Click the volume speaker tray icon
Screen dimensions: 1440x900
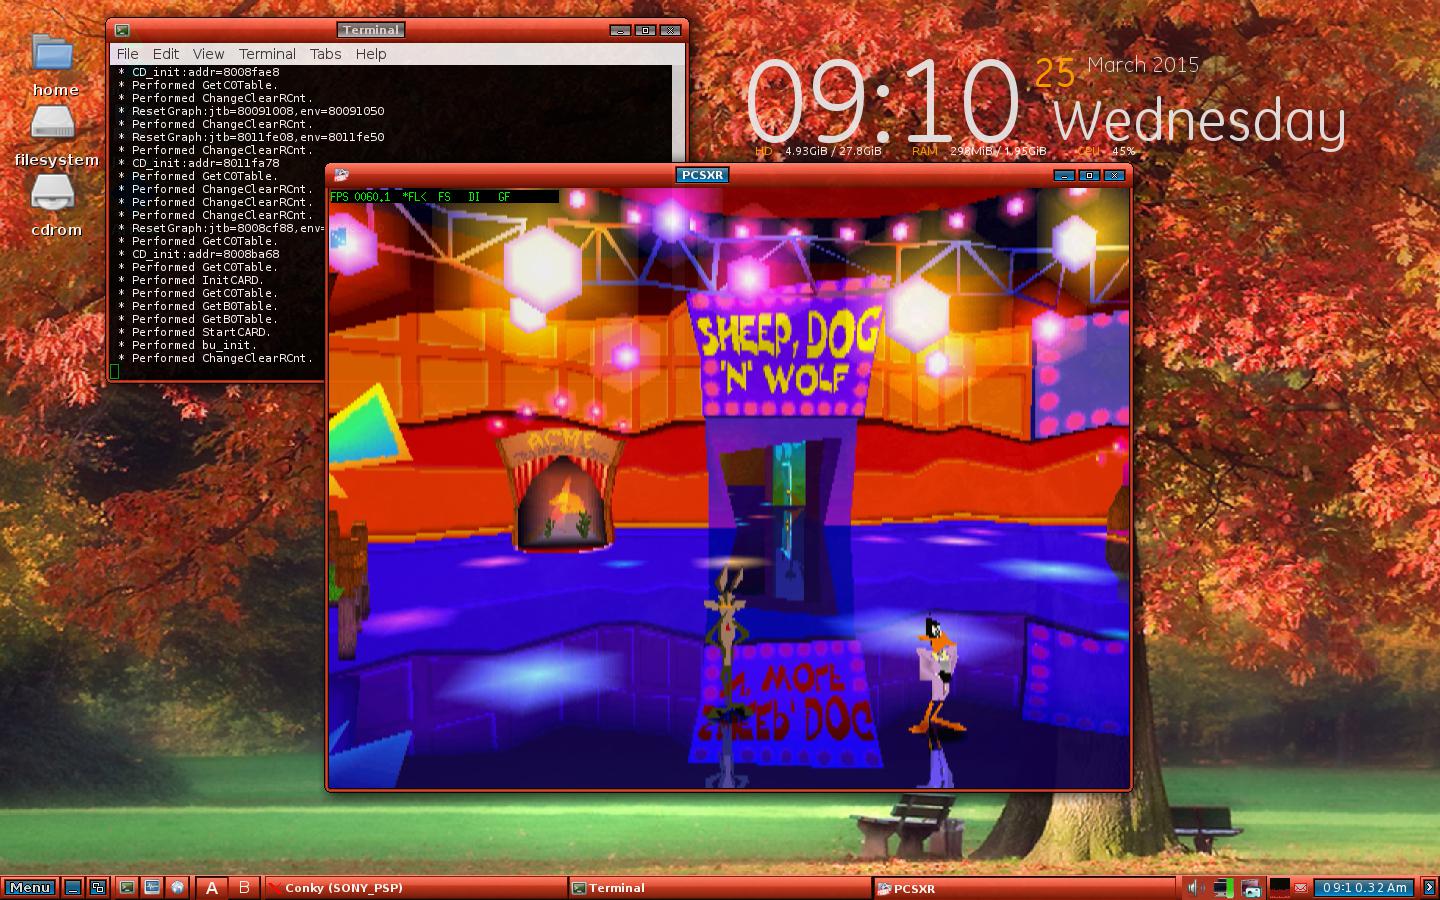1194,887
